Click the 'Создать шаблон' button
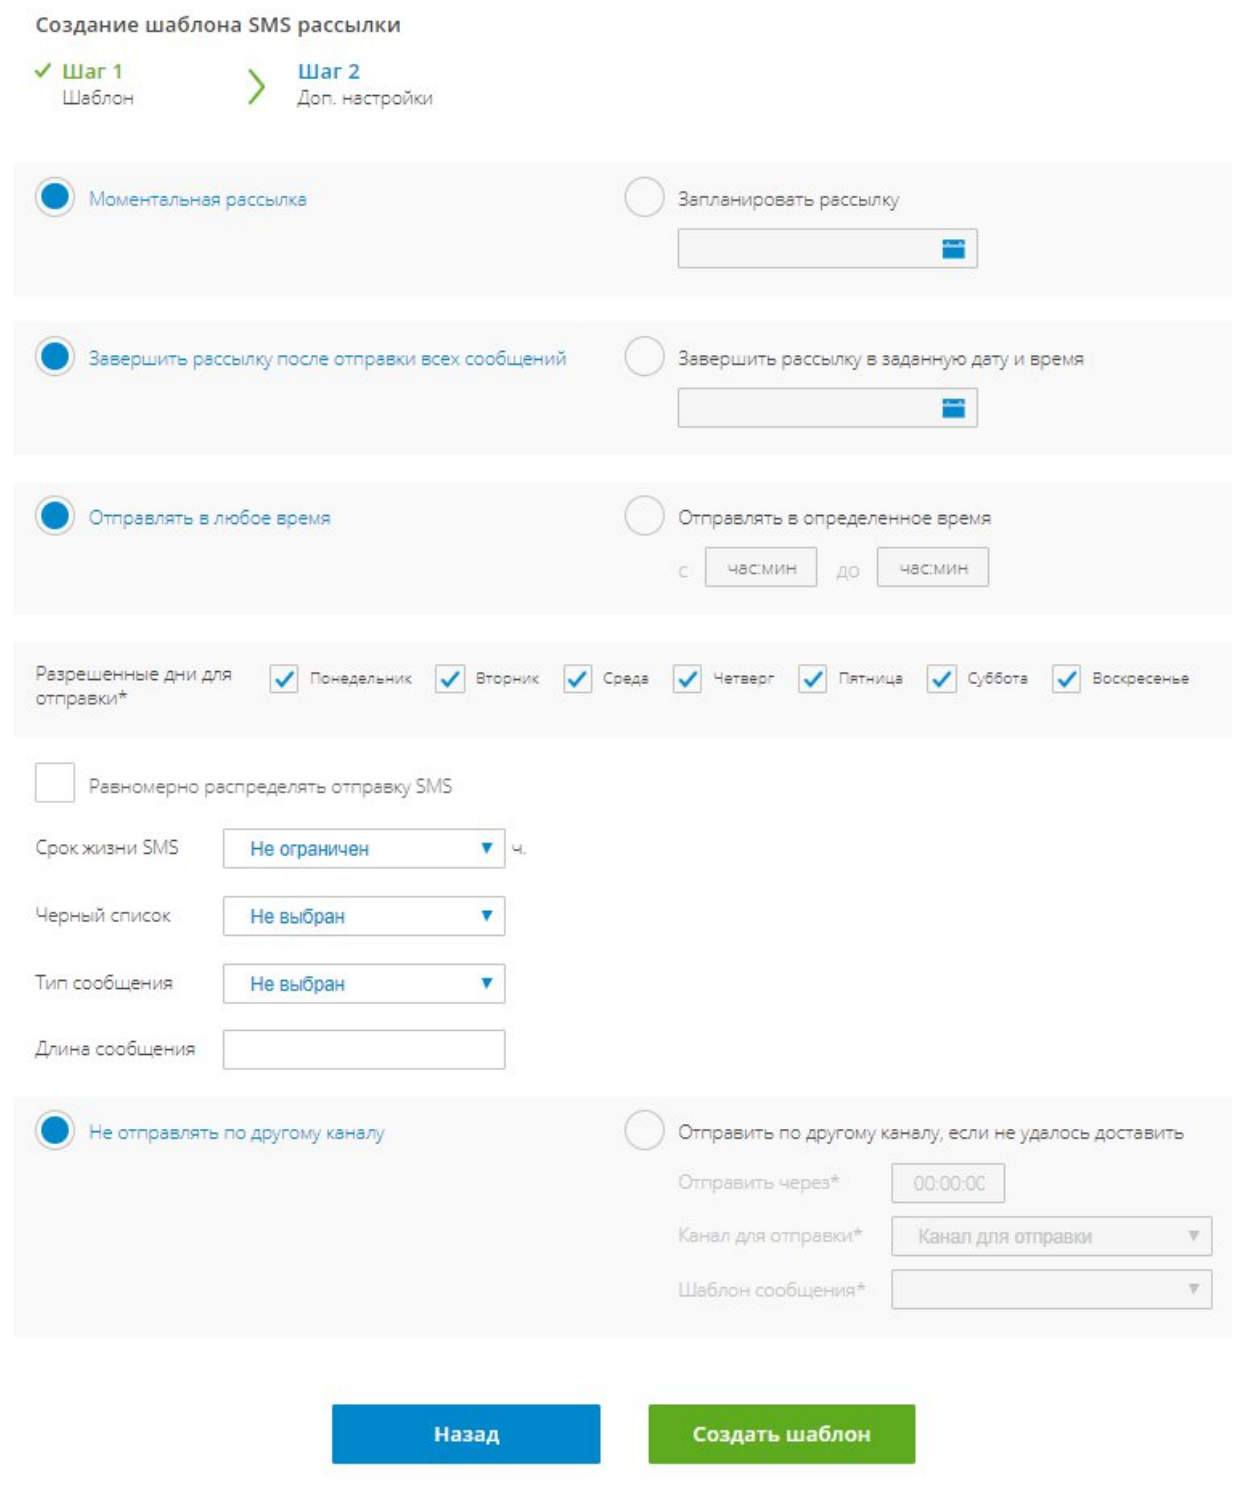1252x1505 pixels. coord(781,1434)
